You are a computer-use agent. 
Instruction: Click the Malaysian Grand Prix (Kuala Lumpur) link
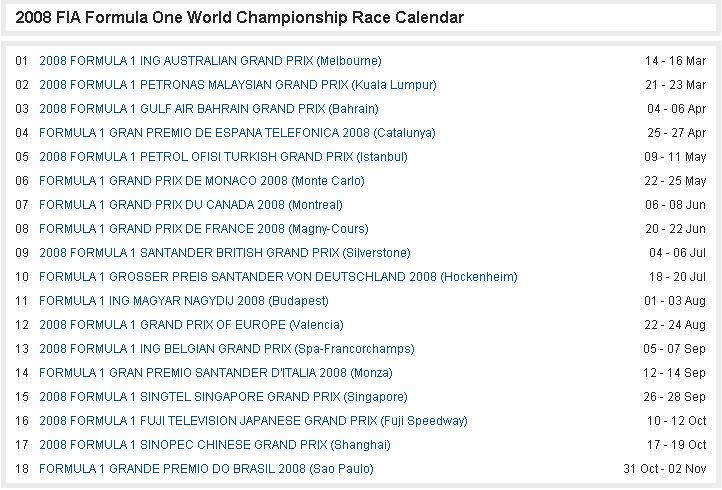click(x=237, y=85)
